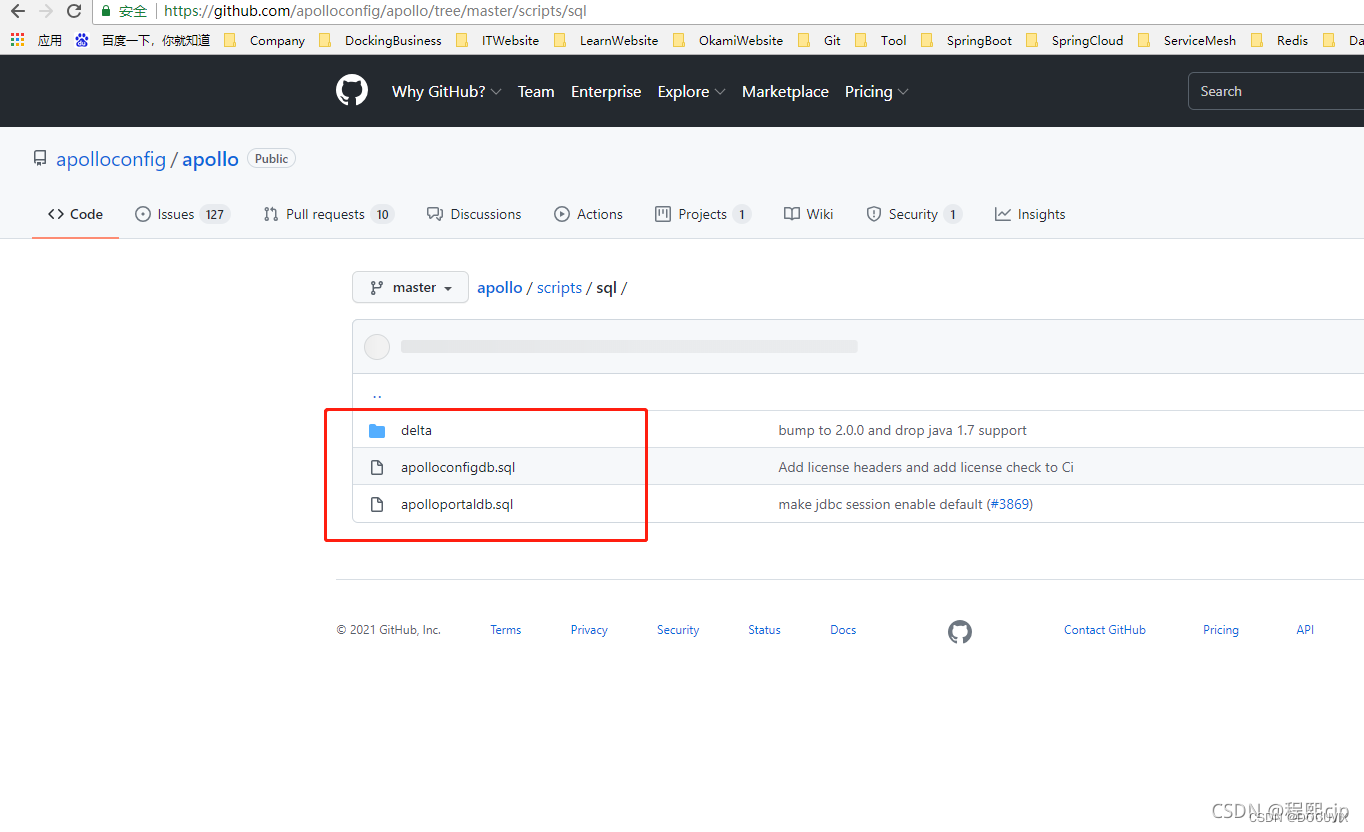Click the browser forward arrow
Viewport: 1364px width, 832px height.
[x=45, y=11]
